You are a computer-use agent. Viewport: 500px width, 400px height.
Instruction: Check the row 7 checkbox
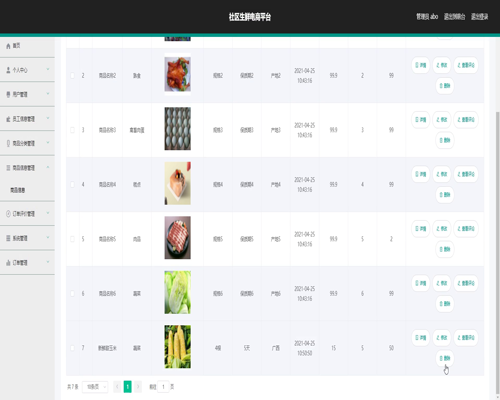click(x=72, y=348)
